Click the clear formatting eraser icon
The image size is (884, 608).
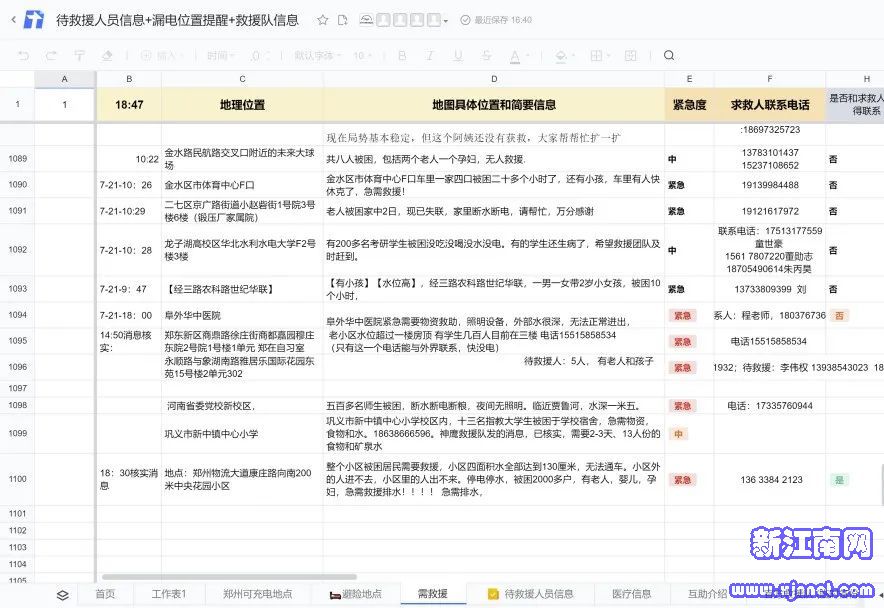[107, 56]
